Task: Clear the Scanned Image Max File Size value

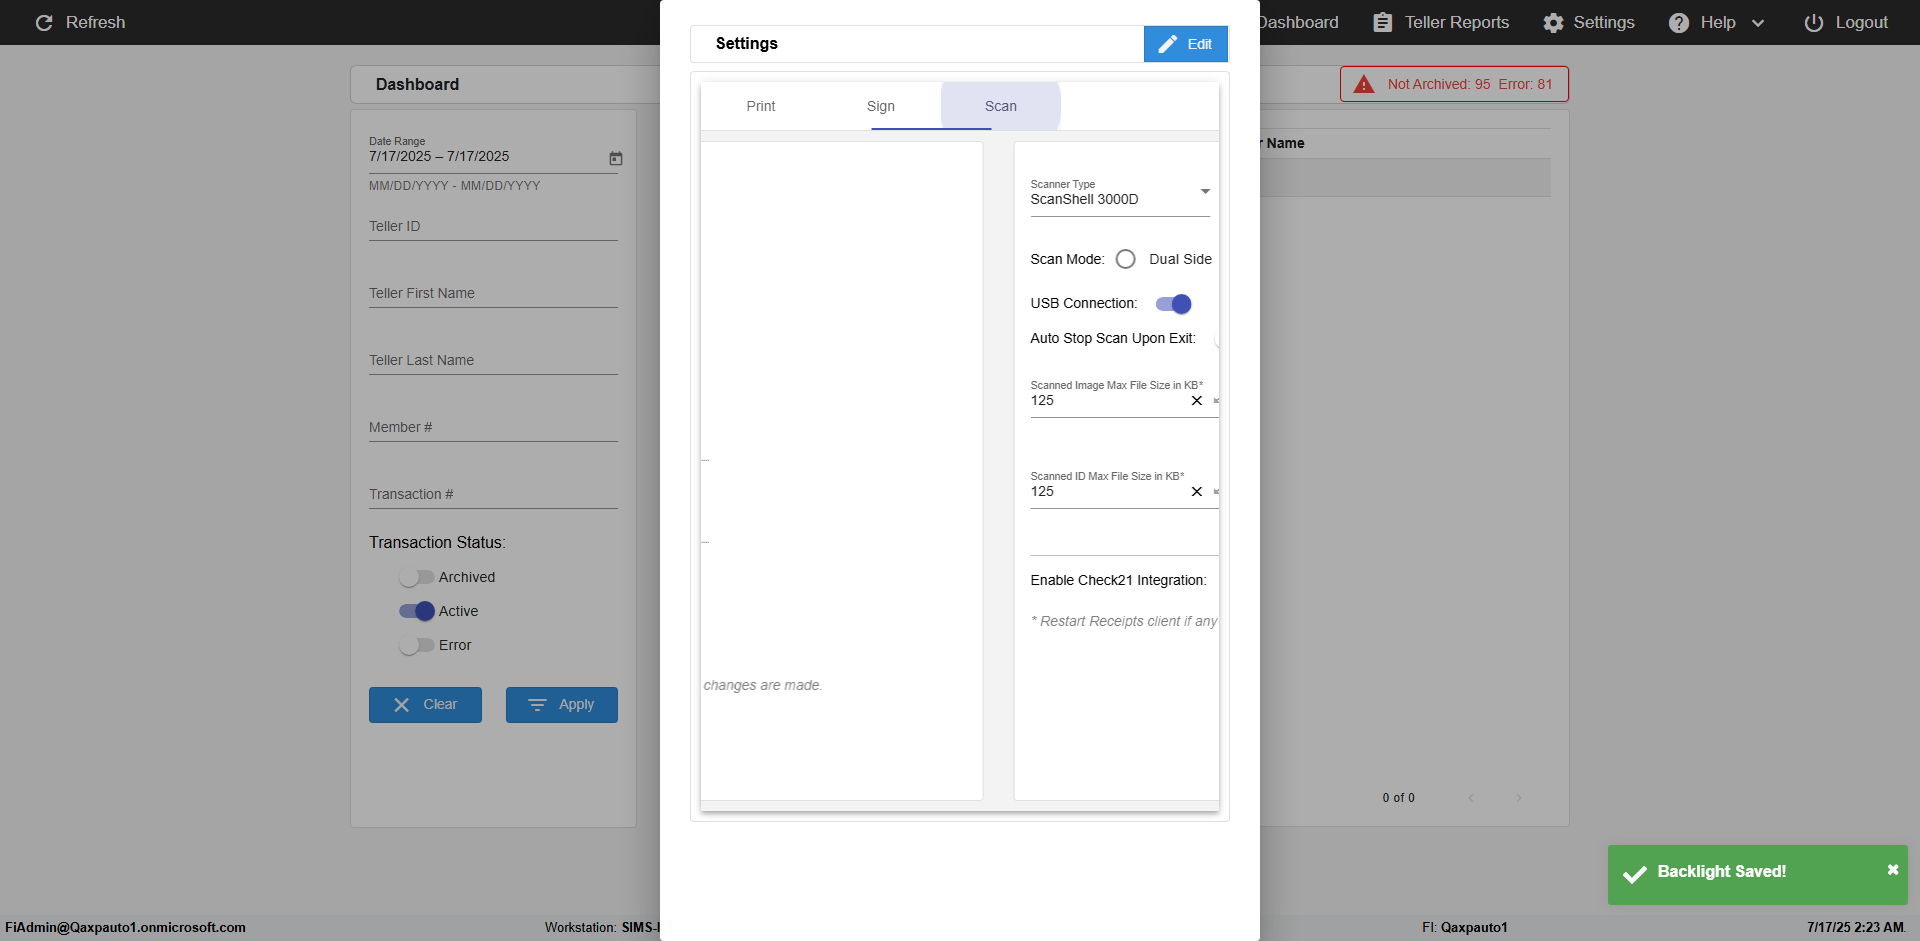Action: (1197, 401)
